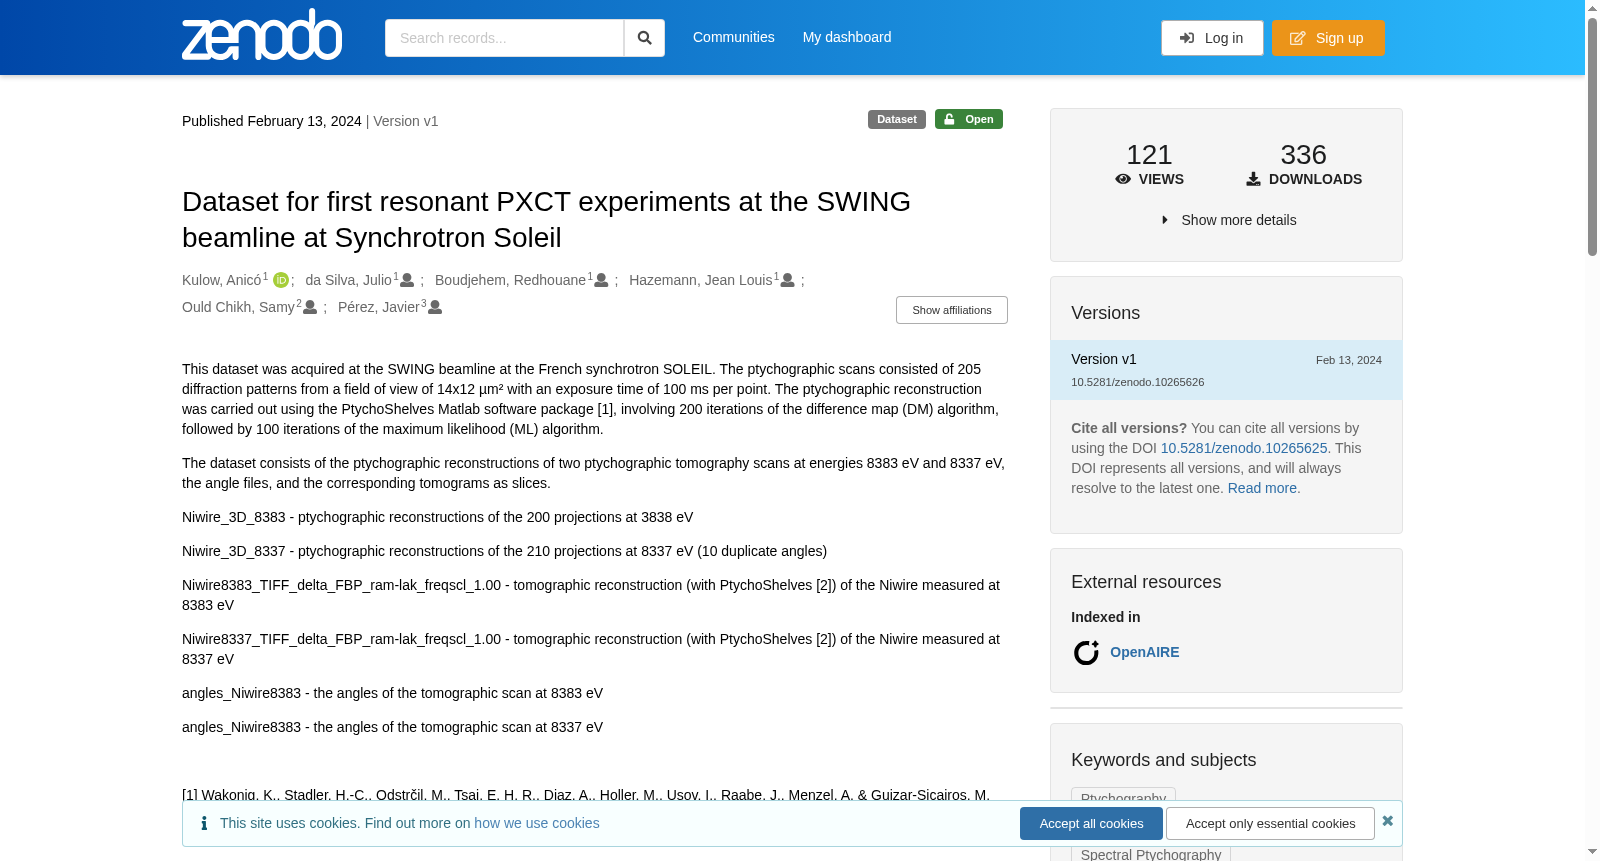Click the 336 downloads count

point(1304,155)
